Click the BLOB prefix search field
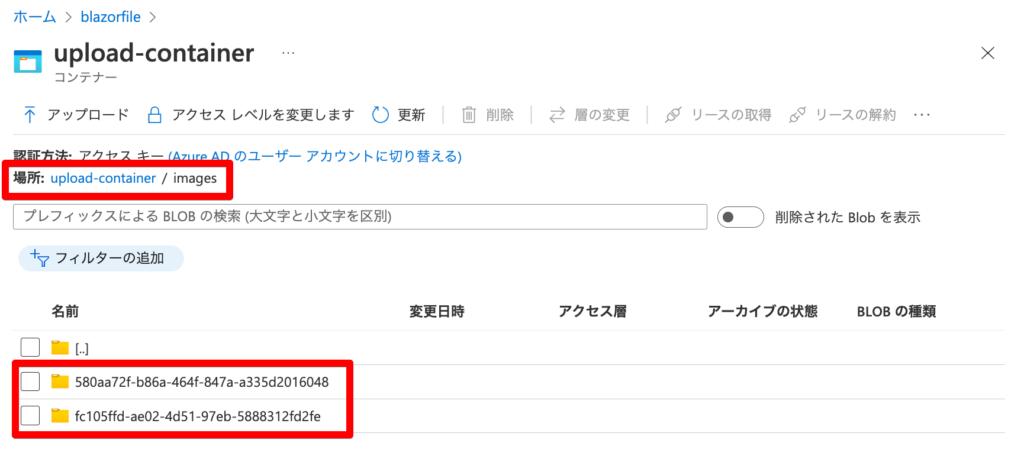 [360, 217]
